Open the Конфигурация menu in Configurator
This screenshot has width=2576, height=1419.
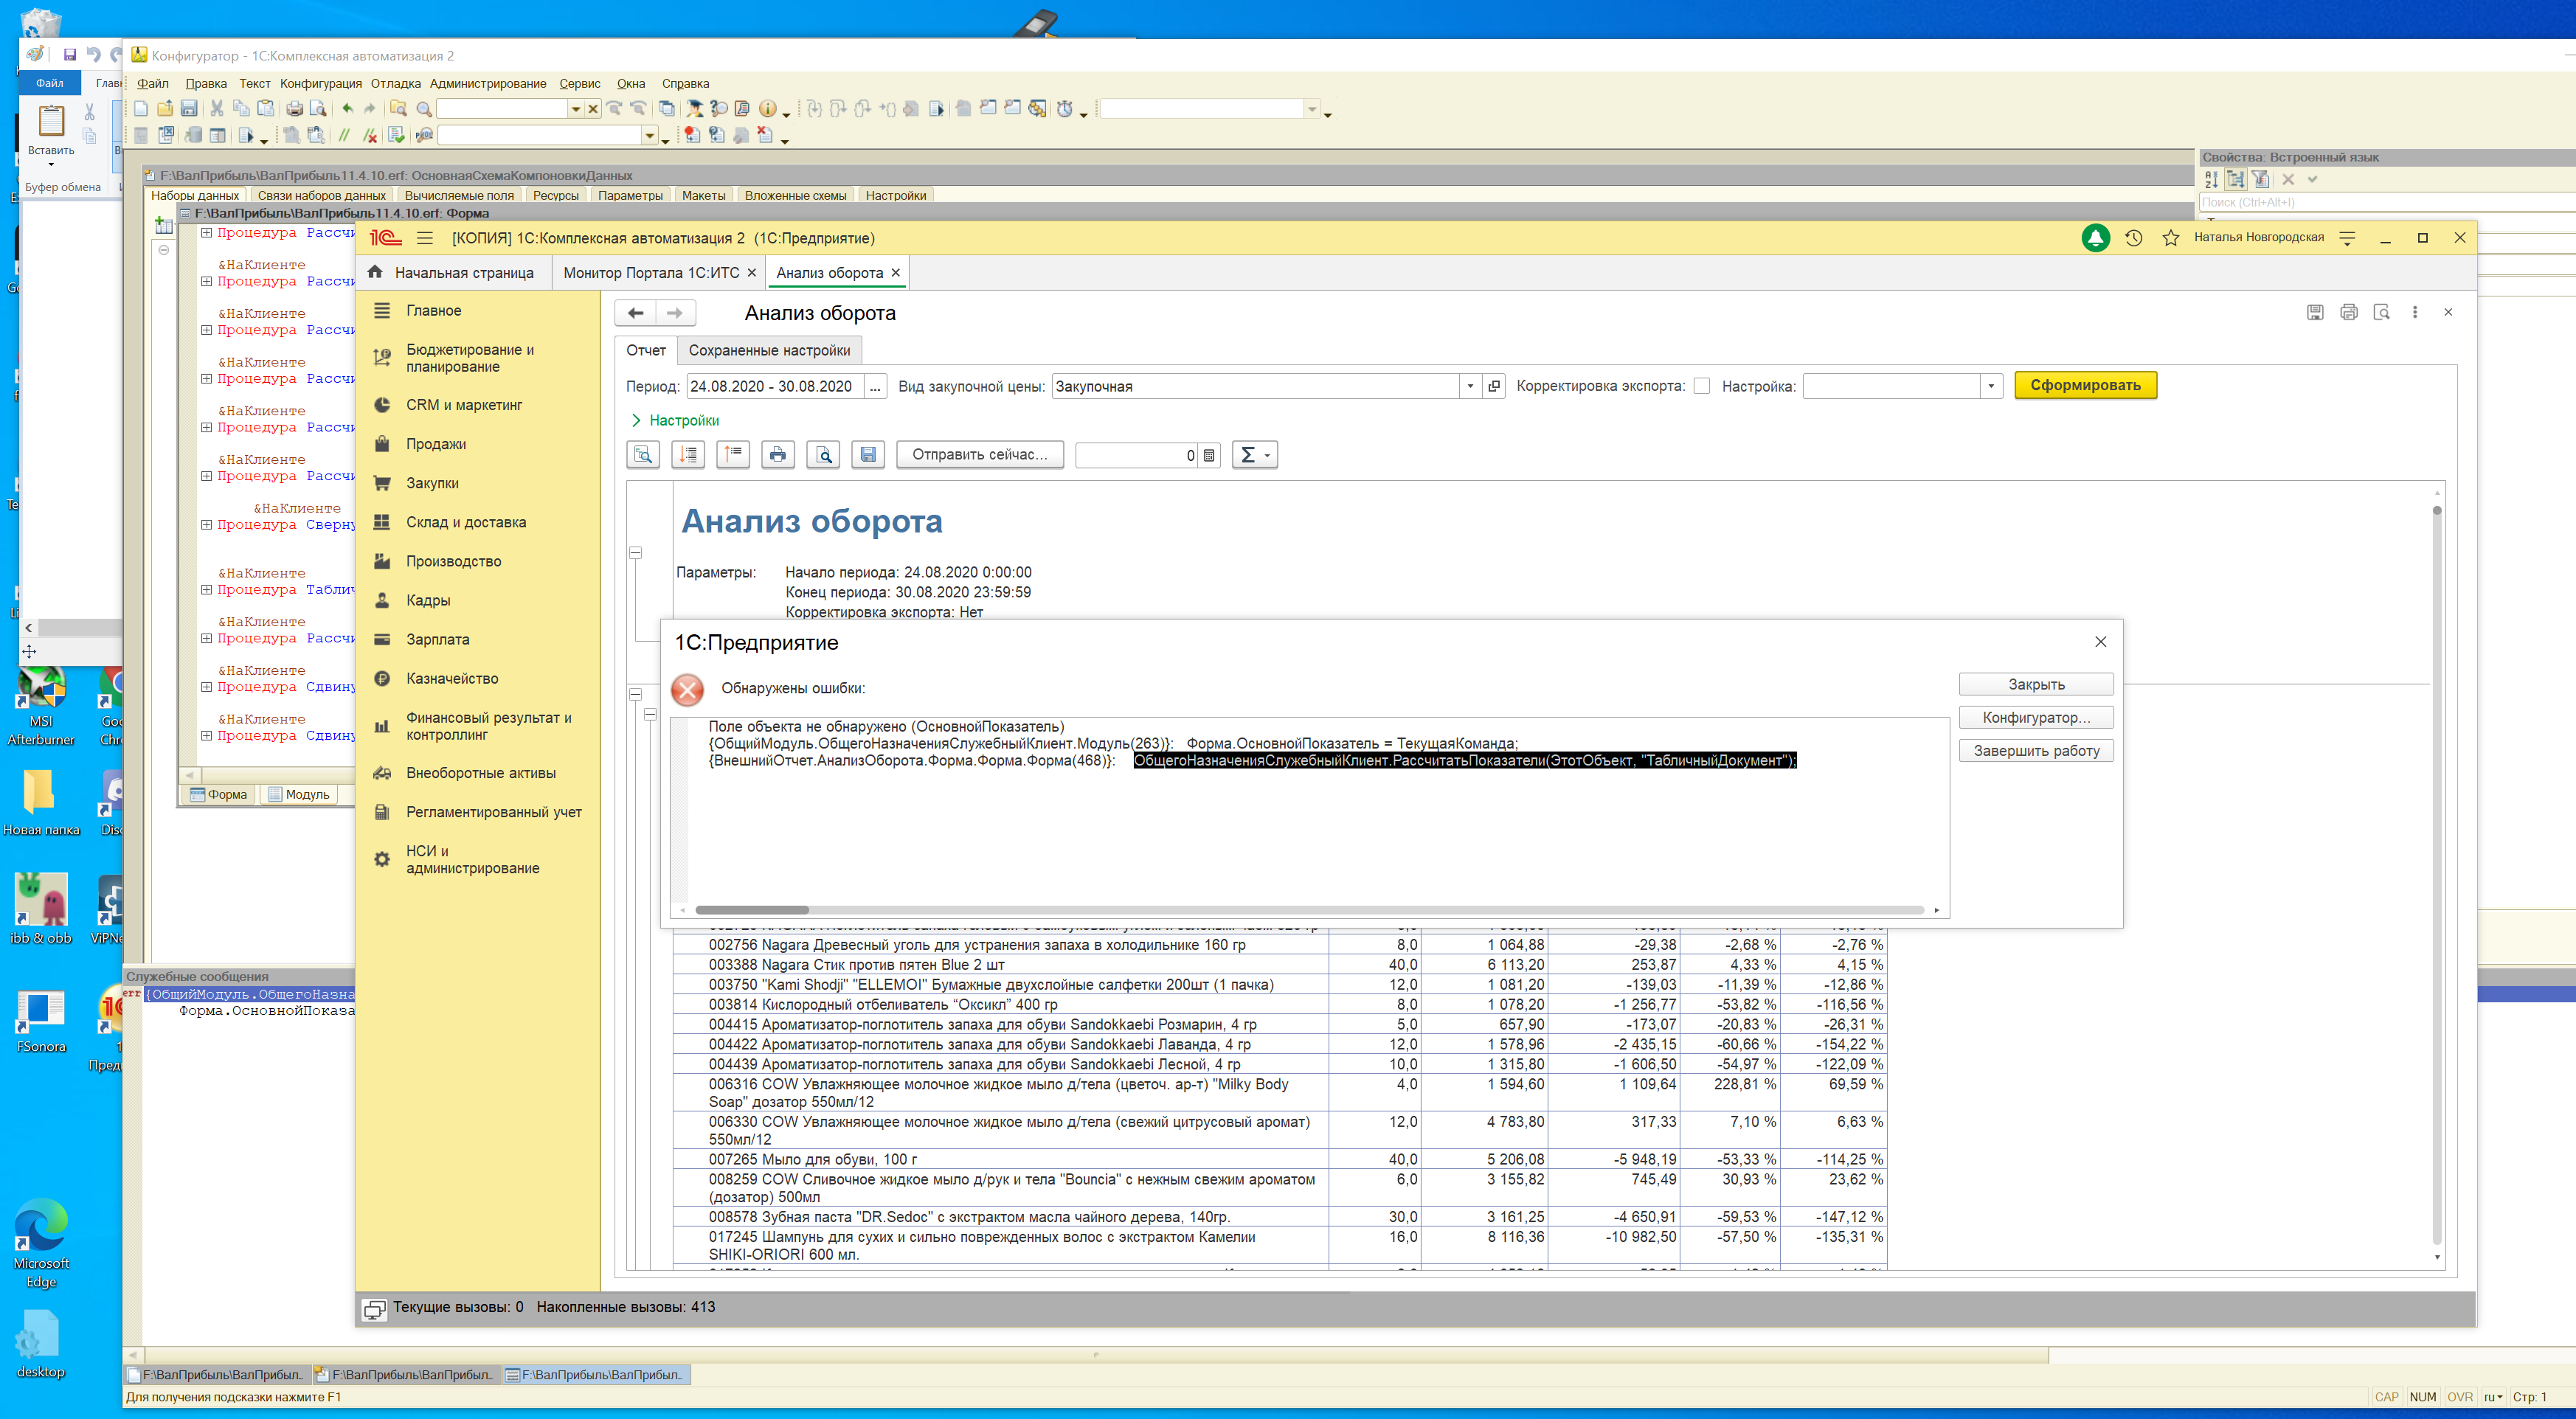320,83
